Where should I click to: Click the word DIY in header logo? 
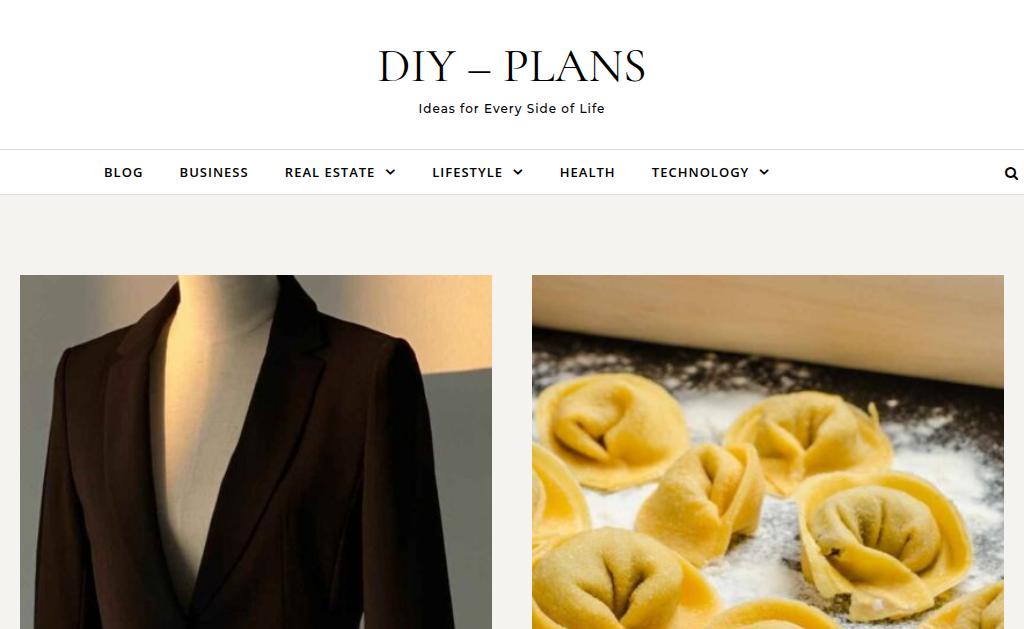pos(417,66)
